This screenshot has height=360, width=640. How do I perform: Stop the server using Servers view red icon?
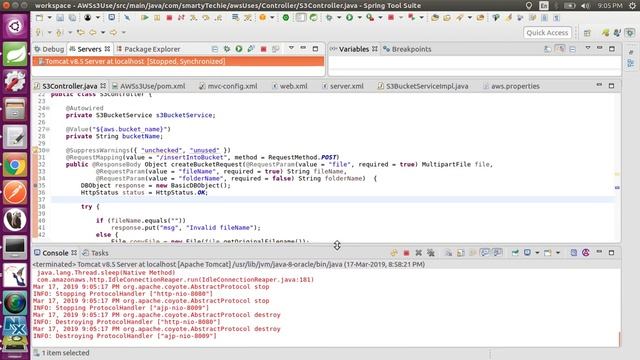pyautogui.click(x=263, y=49)
